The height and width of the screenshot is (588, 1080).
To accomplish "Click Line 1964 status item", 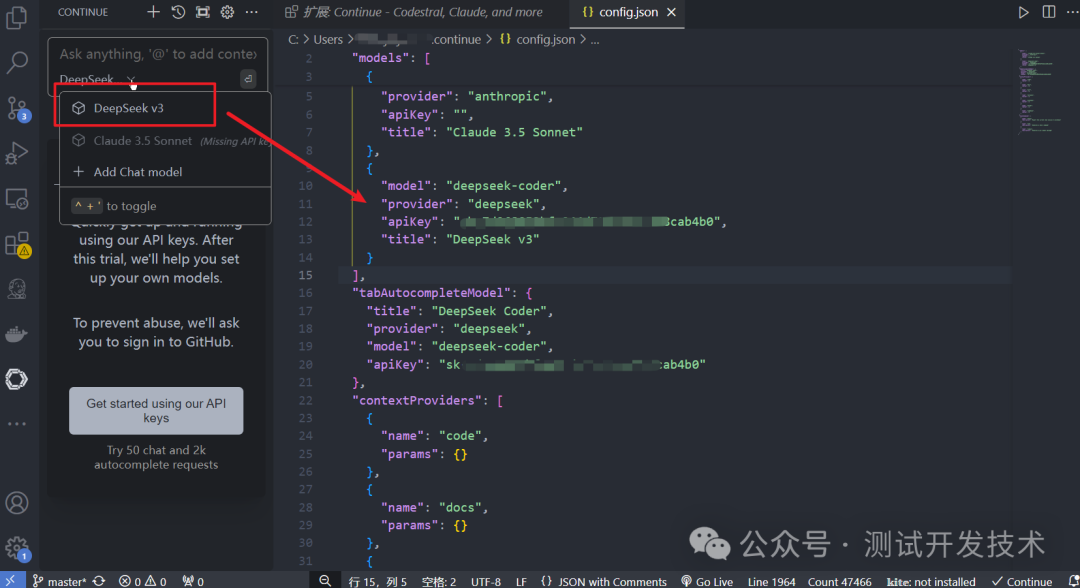I will 771,581.
